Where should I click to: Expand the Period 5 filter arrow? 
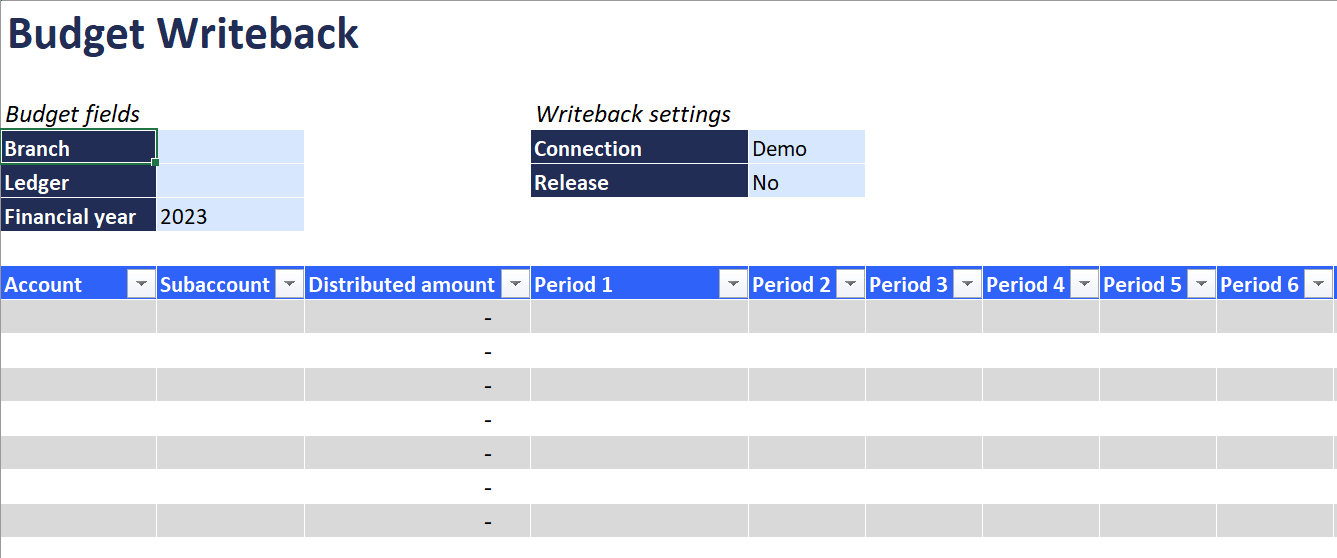[x=1201, y=285]
